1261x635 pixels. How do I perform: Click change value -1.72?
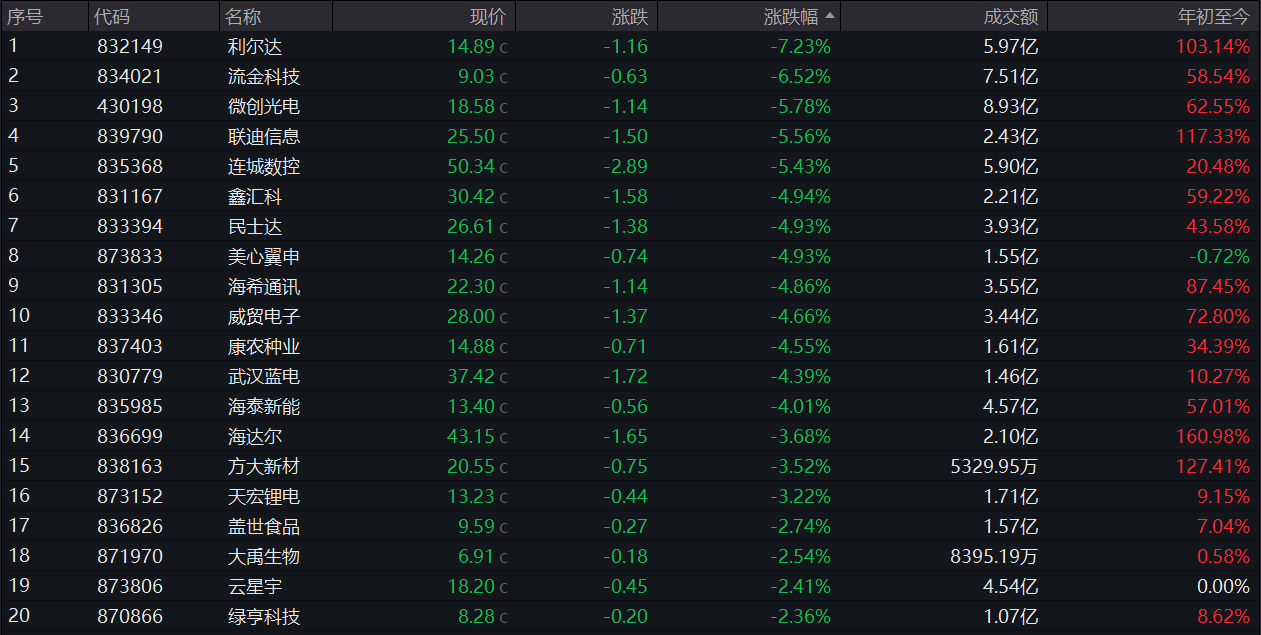coord(626,376)
